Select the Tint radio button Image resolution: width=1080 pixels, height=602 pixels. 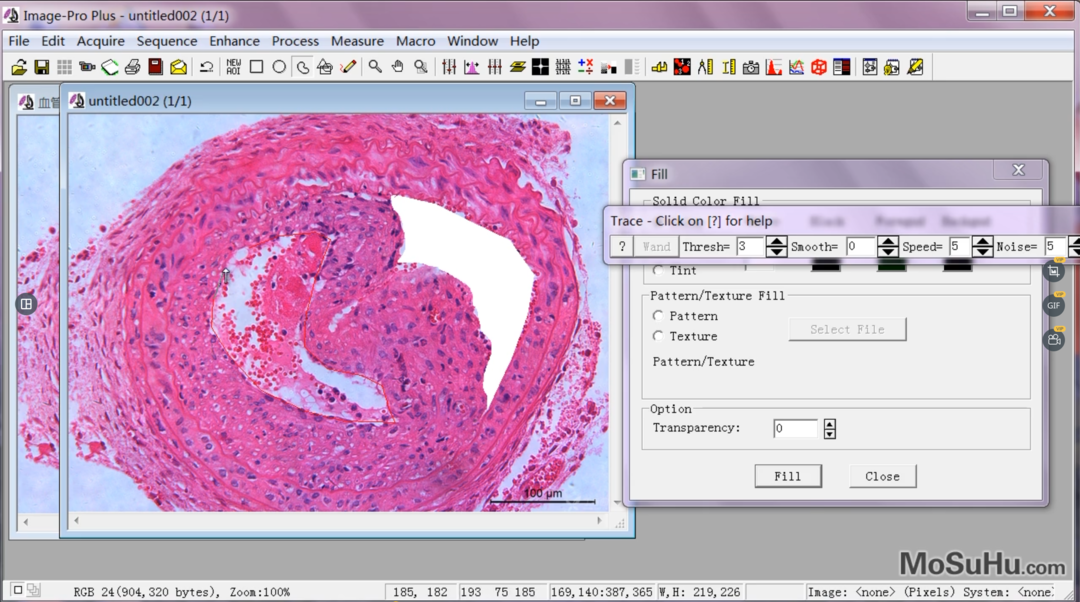(x=658, y=271)
